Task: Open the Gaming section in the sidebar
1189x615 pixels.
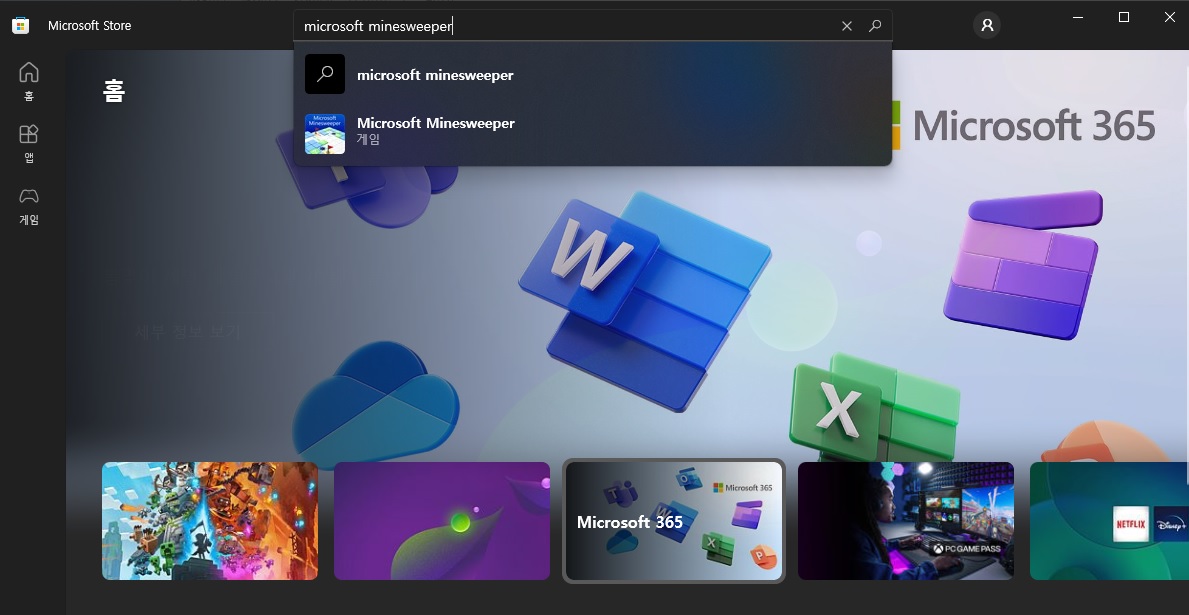Action: (x=29, y=206)
